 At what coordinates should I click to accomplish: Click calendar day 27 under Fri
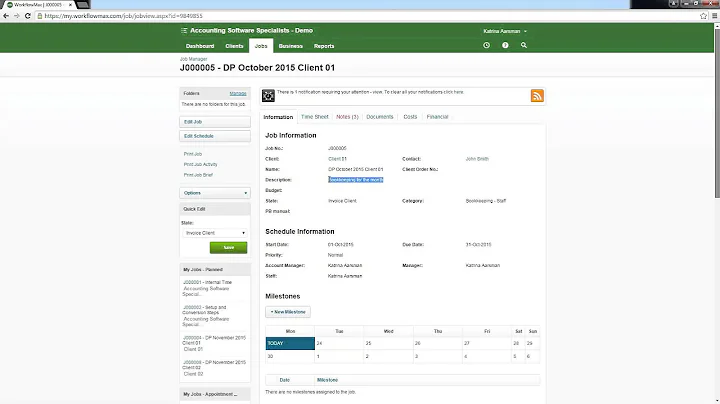tap(487, 343)
